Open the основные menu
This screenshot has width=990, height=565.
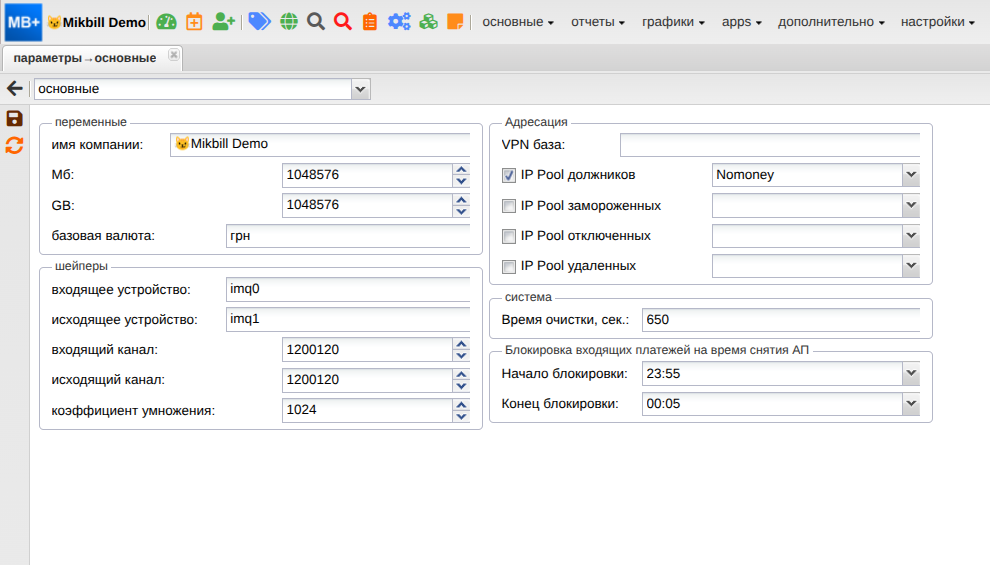[518, 22]
